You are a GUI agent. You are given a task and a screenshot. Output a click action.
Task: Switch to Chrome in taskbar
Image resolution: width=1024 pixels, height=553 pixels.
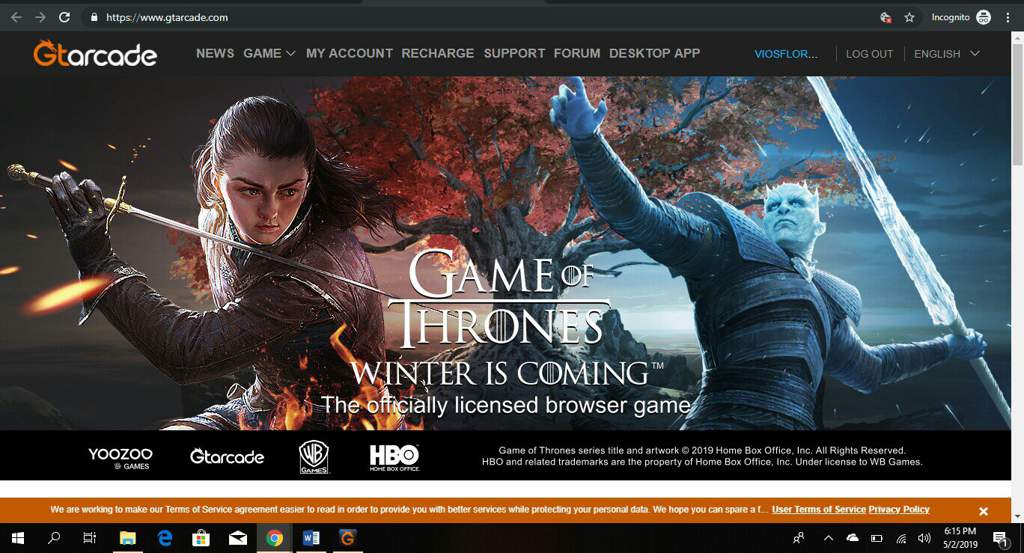pos(274,538)
